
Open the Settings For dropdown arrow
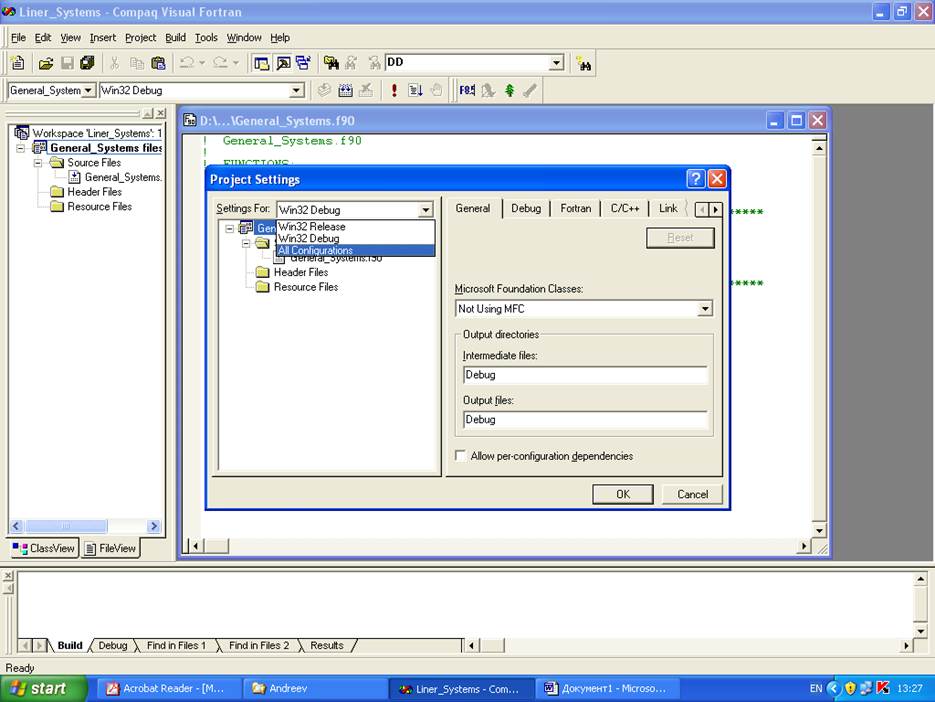pyautogui.click(x=425, y=210)
